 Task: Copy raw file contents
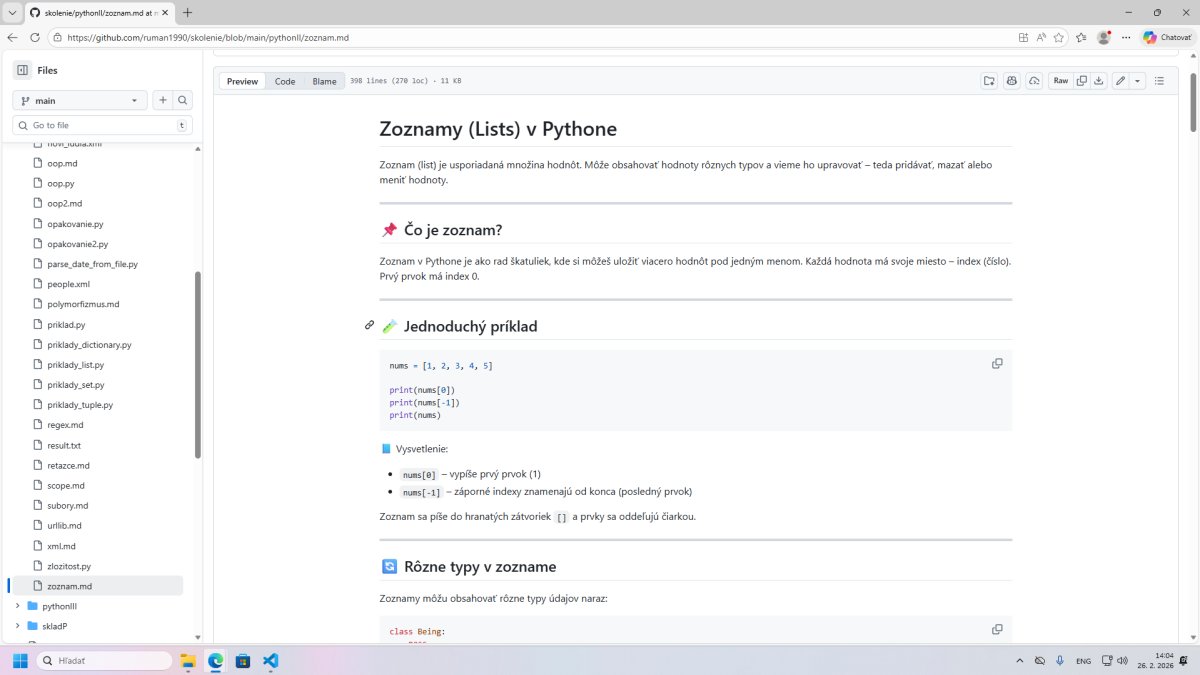click(x=1081, y=81)
